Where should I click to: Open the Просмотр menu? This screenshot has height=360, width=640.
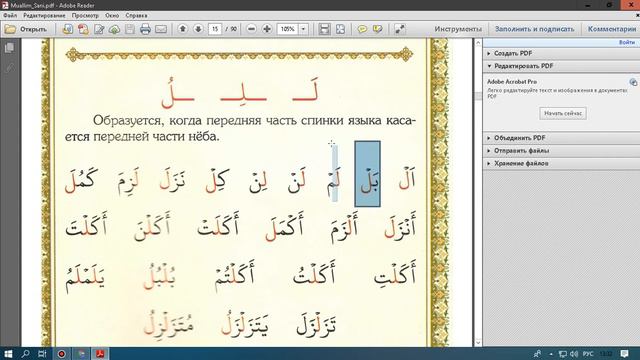click(x=85, y=16)
